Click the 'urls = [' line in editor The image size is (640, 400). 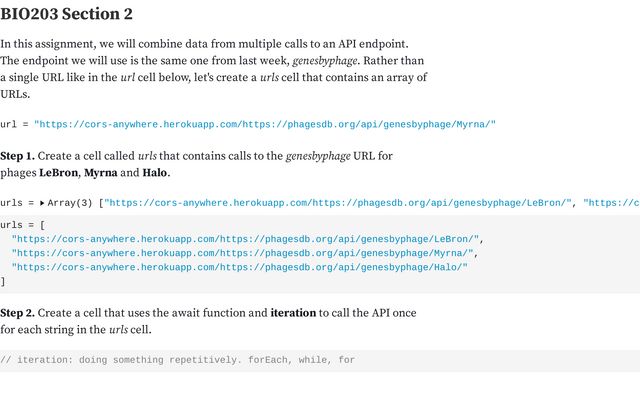click(x=22, y=225)
